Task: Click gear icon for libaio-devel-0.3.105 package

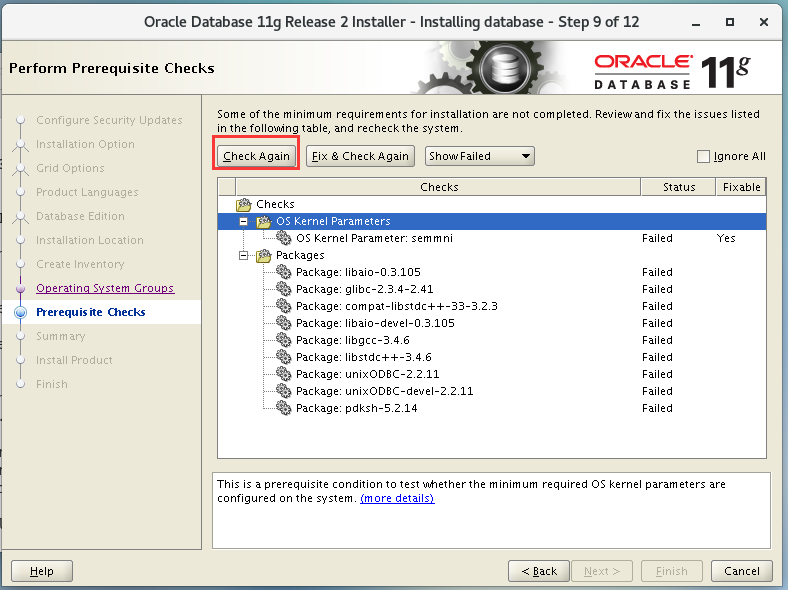Action: click(283, 323)
